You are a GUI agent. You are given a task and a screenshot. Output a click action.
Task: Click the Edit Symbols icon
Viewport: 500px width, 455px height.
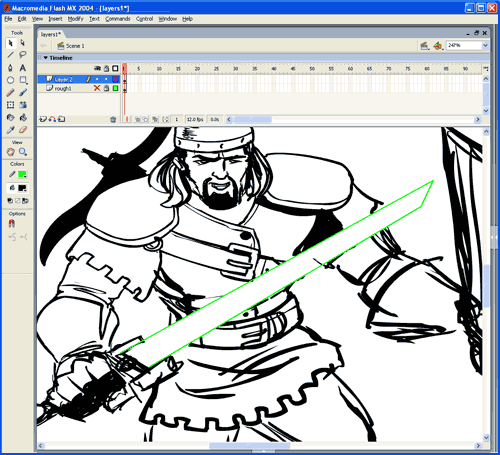click(437, 46)
